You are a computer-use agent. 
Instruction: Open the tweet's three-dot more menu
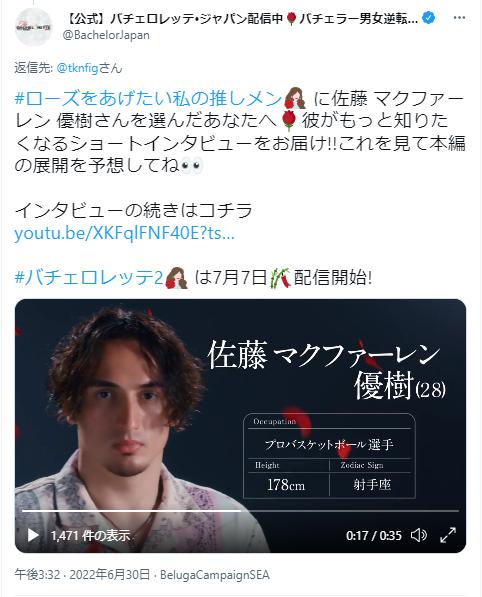click(x=459, y=18)
